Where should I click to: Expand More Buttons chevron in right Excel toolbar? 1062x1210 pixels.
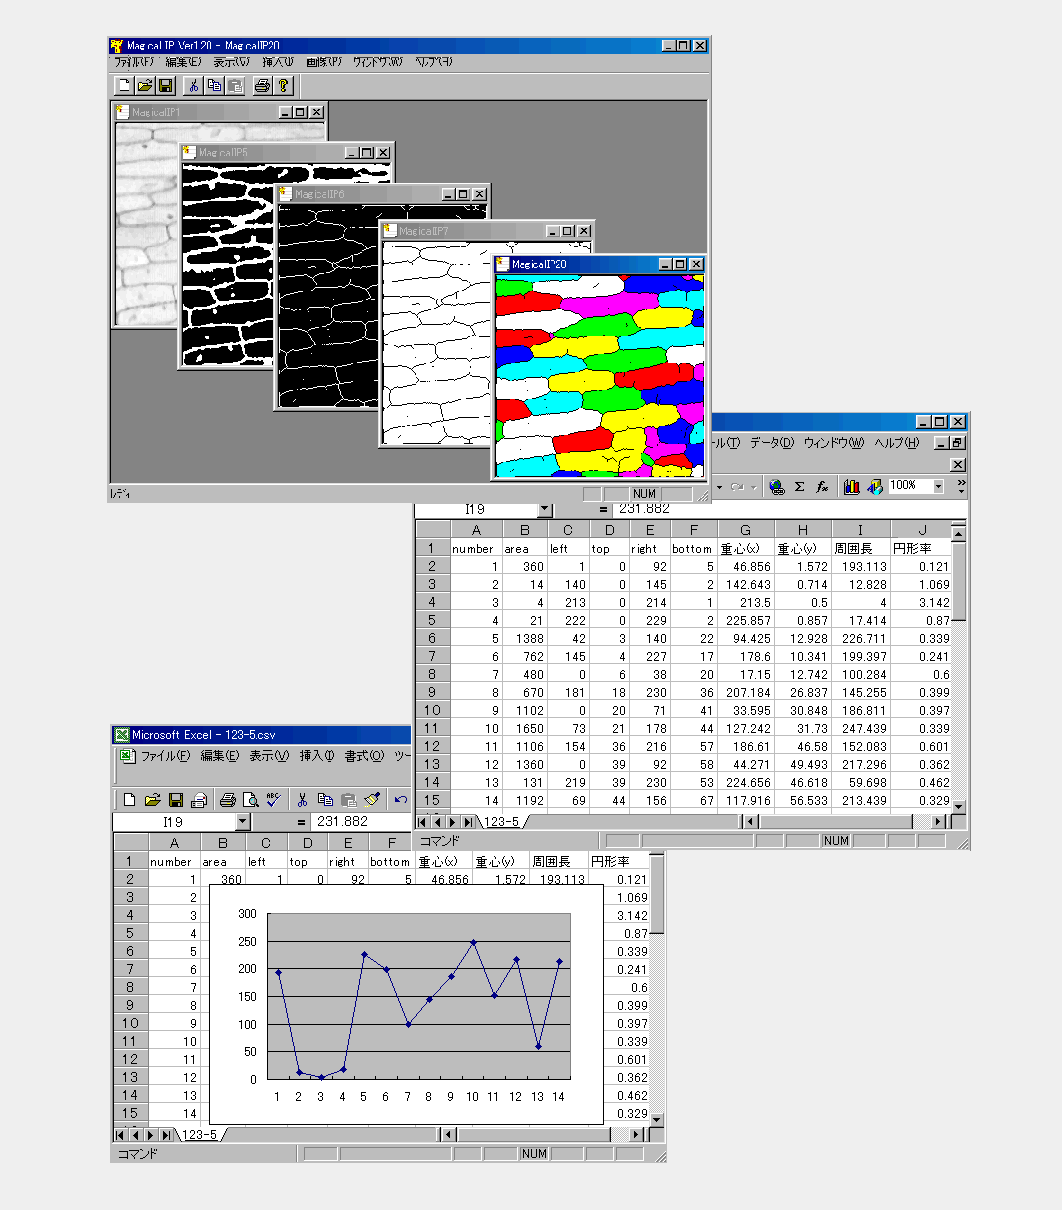(961, 486)
